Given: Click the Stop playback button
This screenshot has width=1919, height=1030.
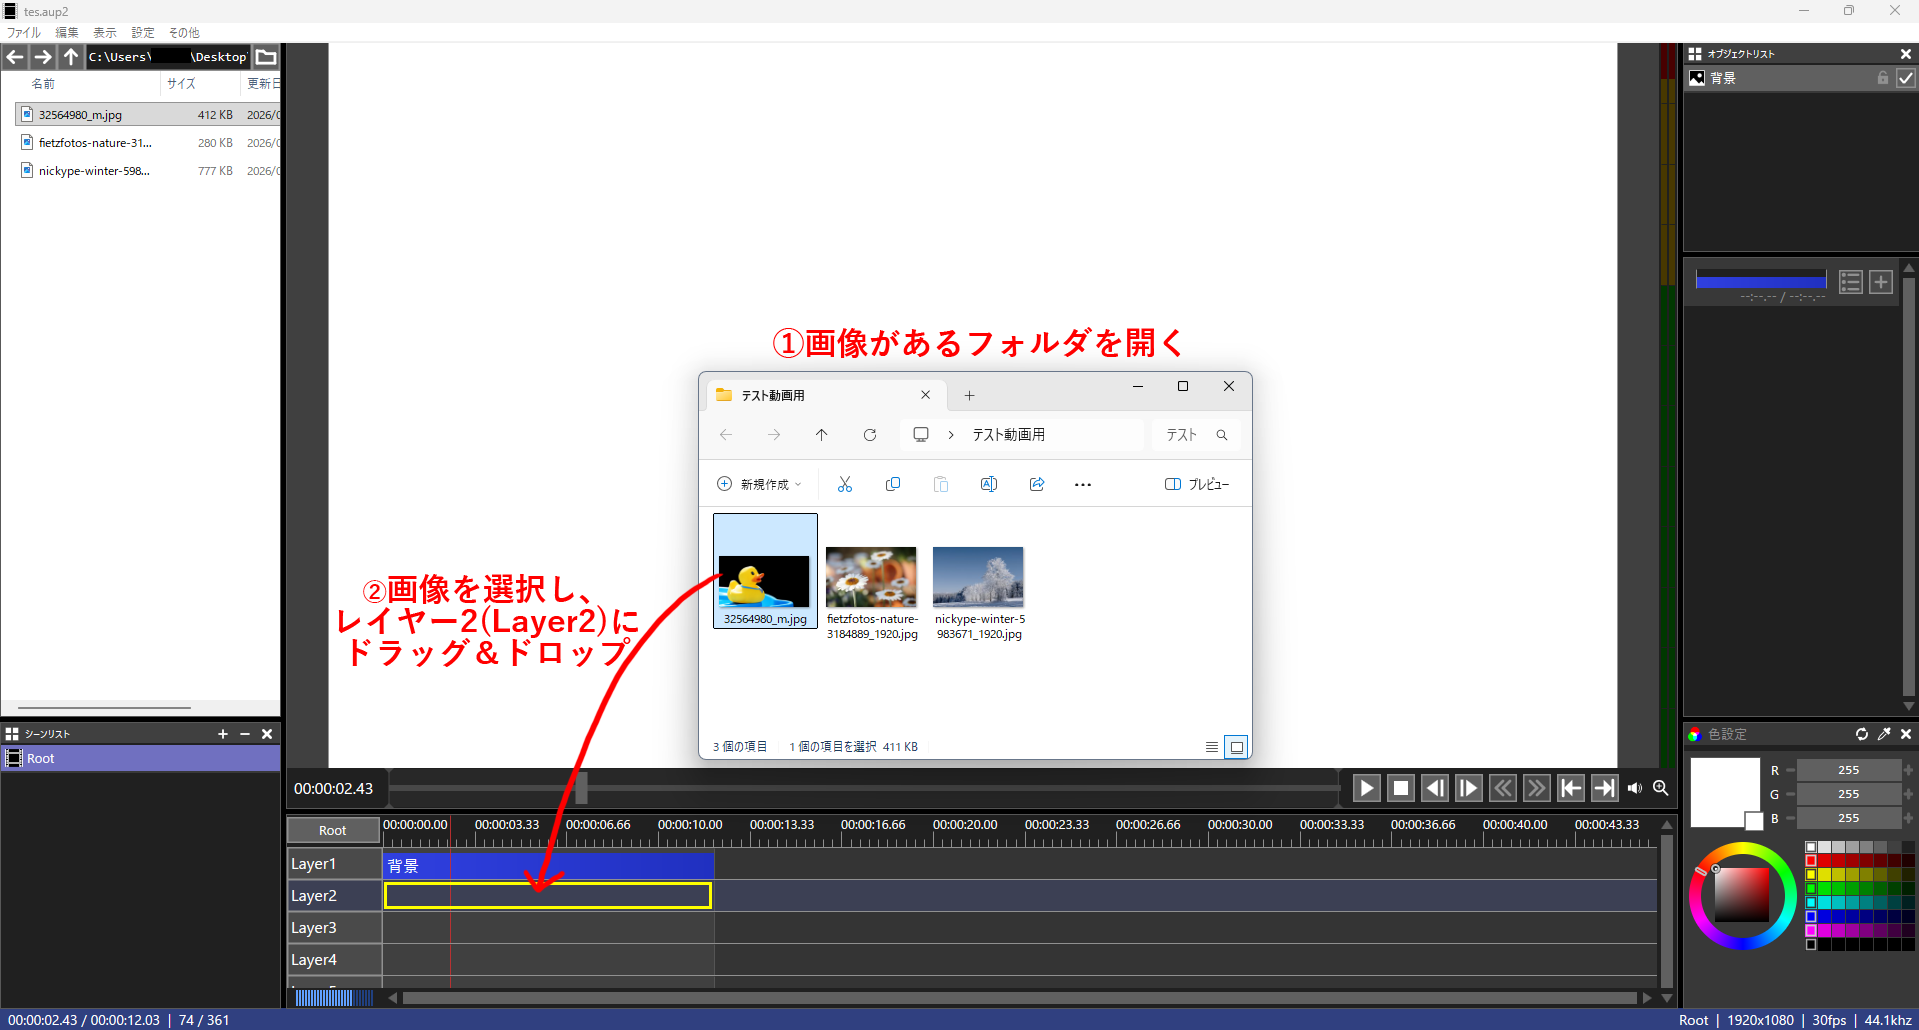Looking at the screenshot, I should point(1400,788).
